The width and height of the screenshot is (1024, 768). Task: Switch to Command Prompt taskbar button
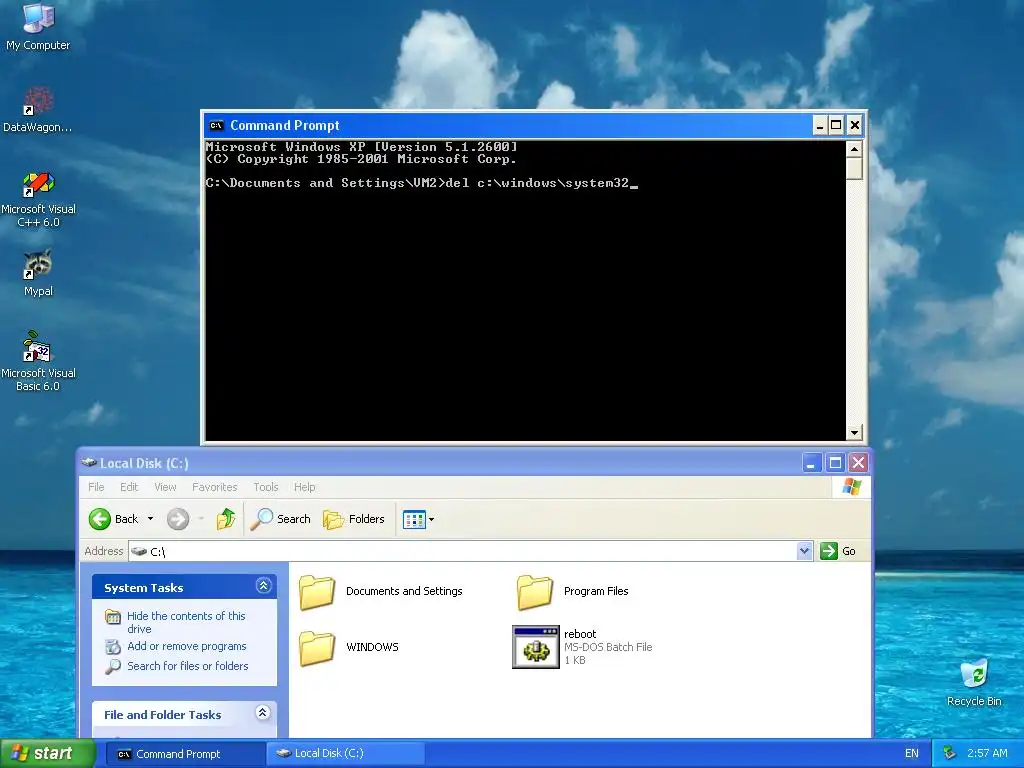[185, 754]
